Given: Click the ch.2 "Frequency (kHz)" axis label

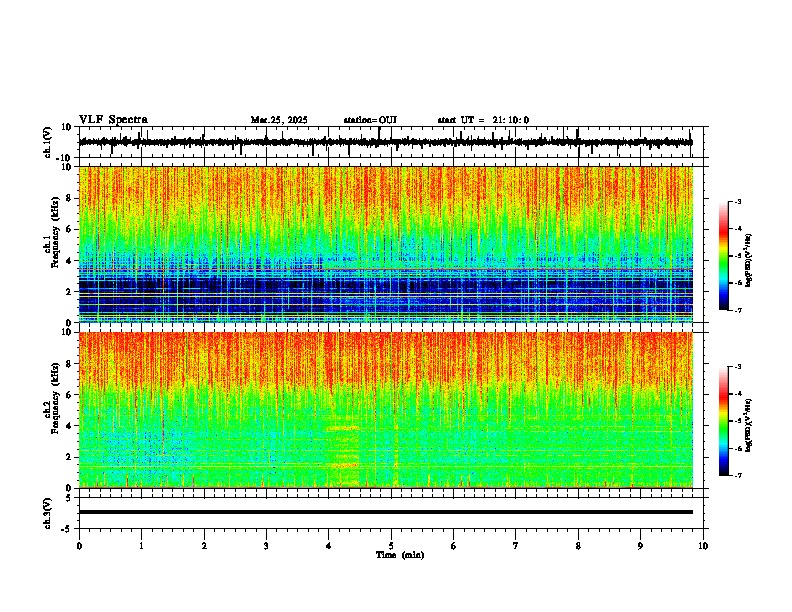Looking at the screenshot, I should [55, 398].
